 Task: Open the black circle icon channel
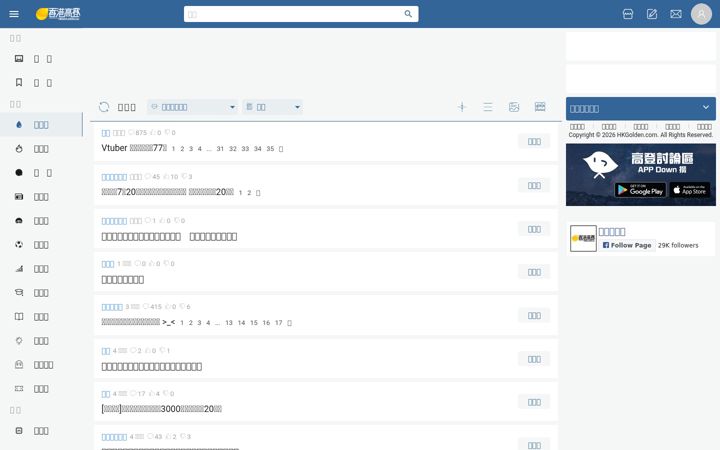[41, 173]
